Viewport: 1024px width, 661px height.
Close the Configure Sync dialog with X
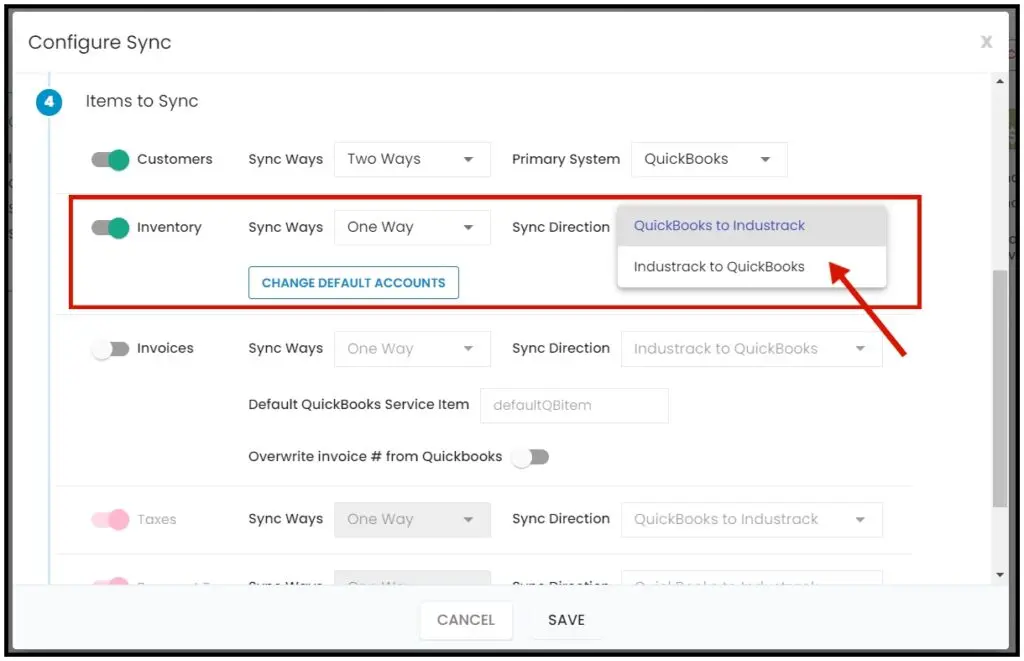tap(986, 42)
